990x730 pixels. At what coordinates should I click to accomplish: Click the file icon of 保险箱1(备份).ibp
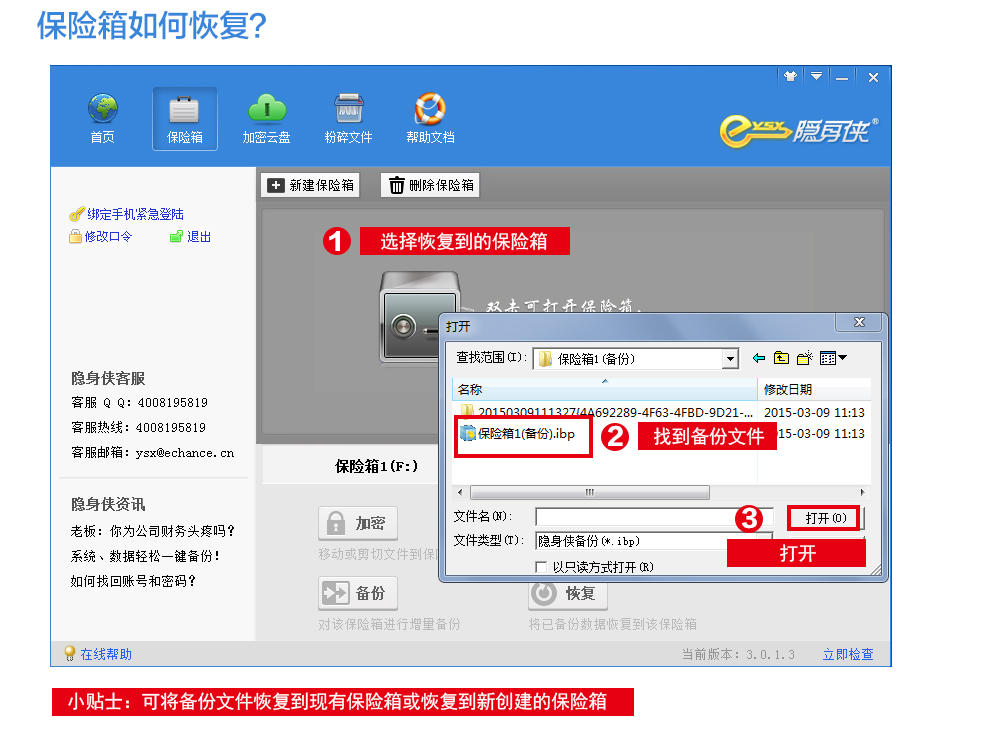pos(468,433)
